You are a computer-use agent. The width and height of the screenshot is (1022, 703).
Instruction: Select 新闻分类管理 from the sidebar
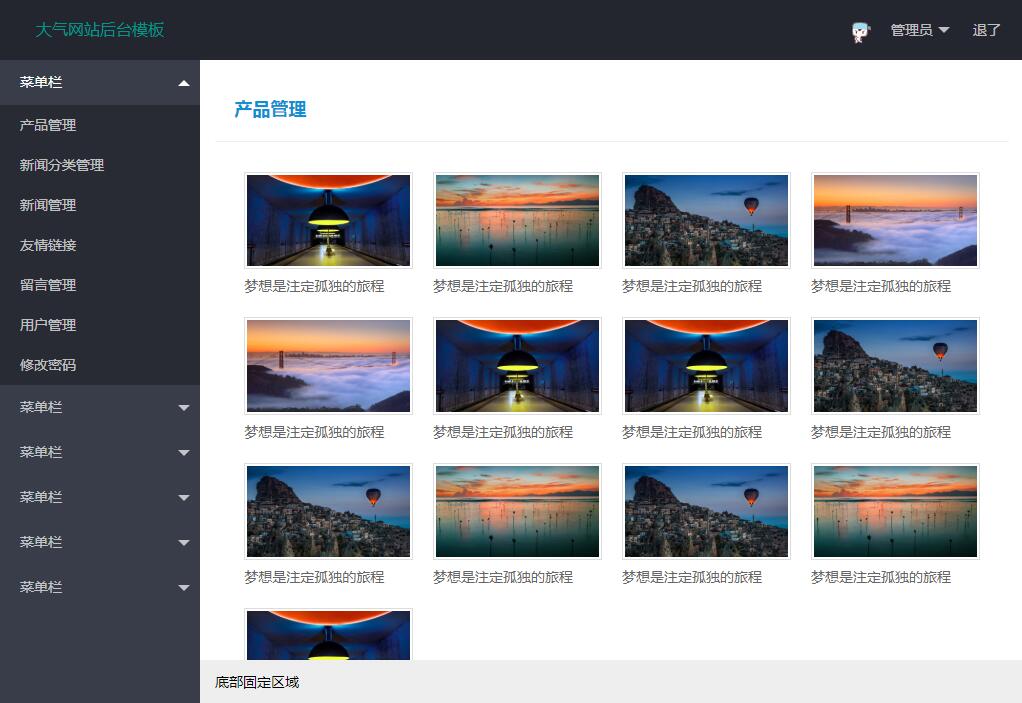pyautogui.click(x=62, y=165)
